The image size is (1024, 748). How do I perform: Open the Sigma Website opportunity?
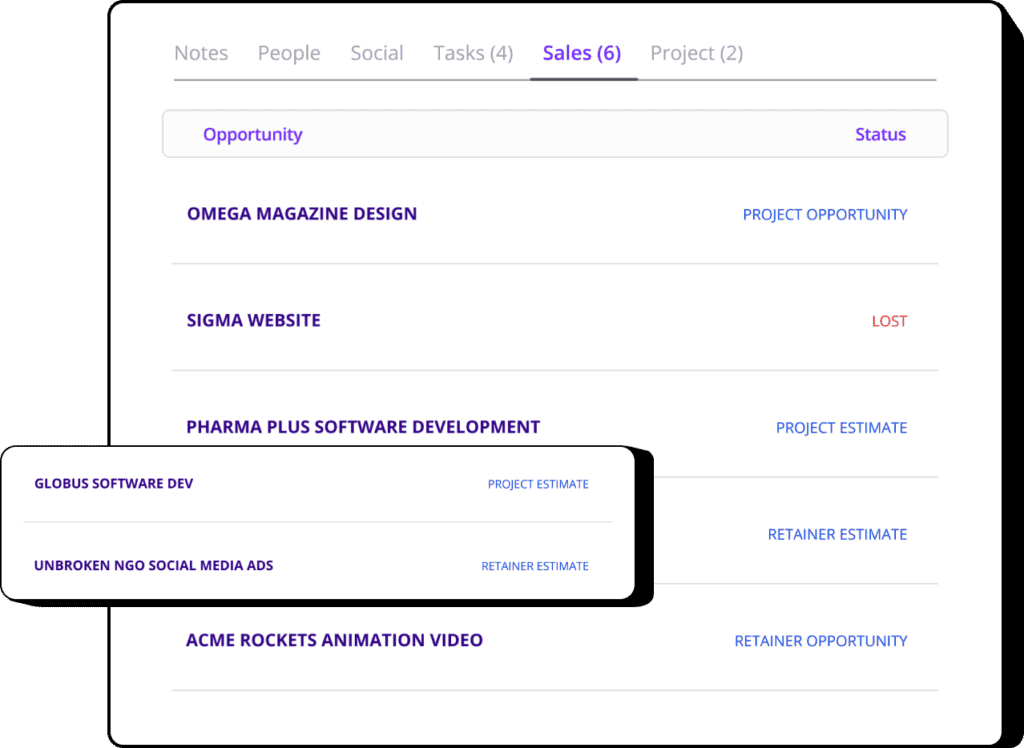click(x=254, y=321)
